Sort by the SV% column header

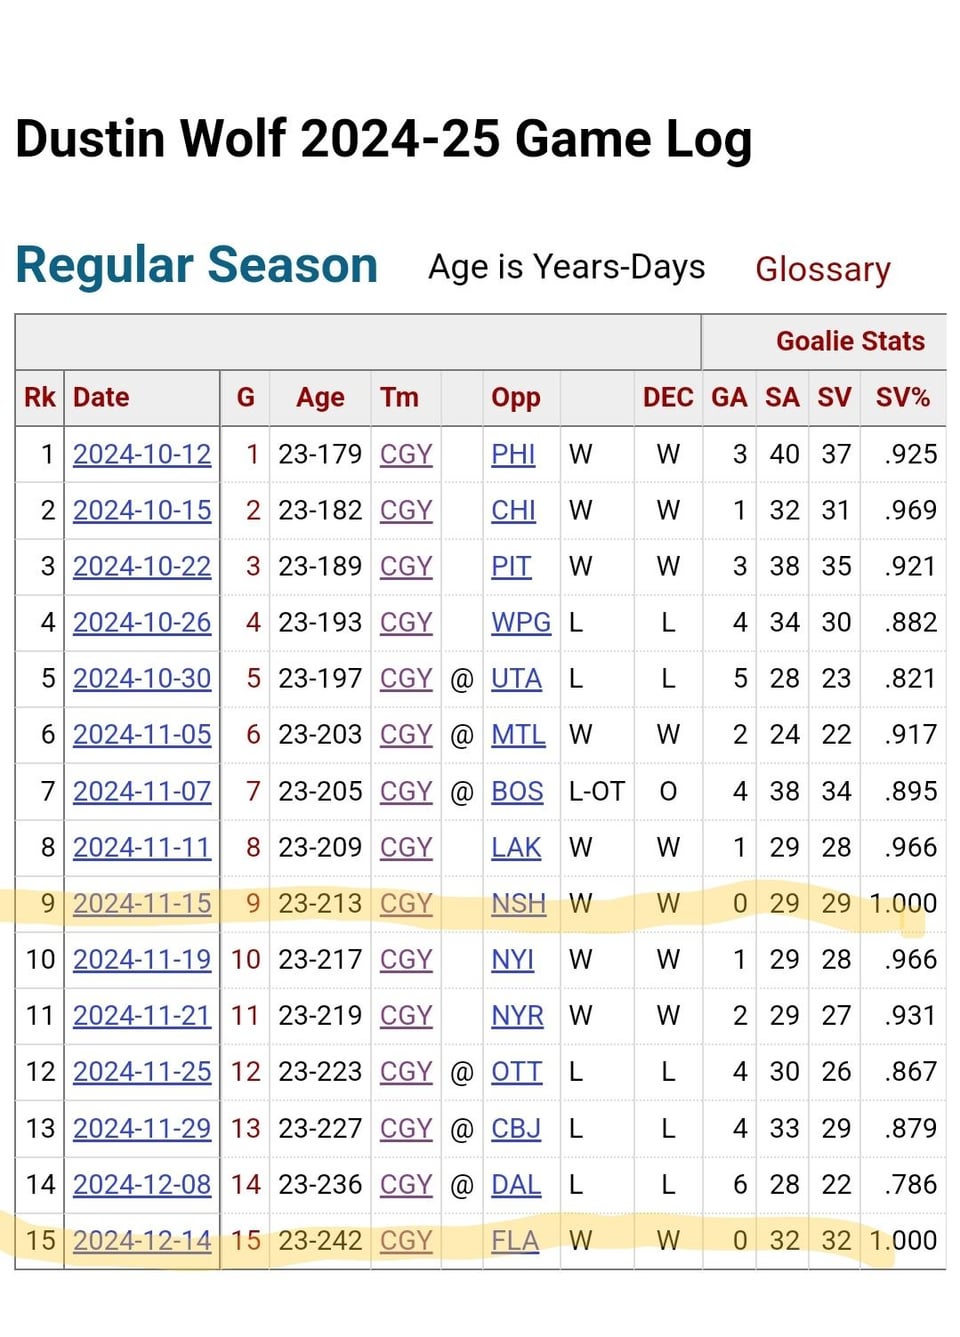(x=902, y=397)
